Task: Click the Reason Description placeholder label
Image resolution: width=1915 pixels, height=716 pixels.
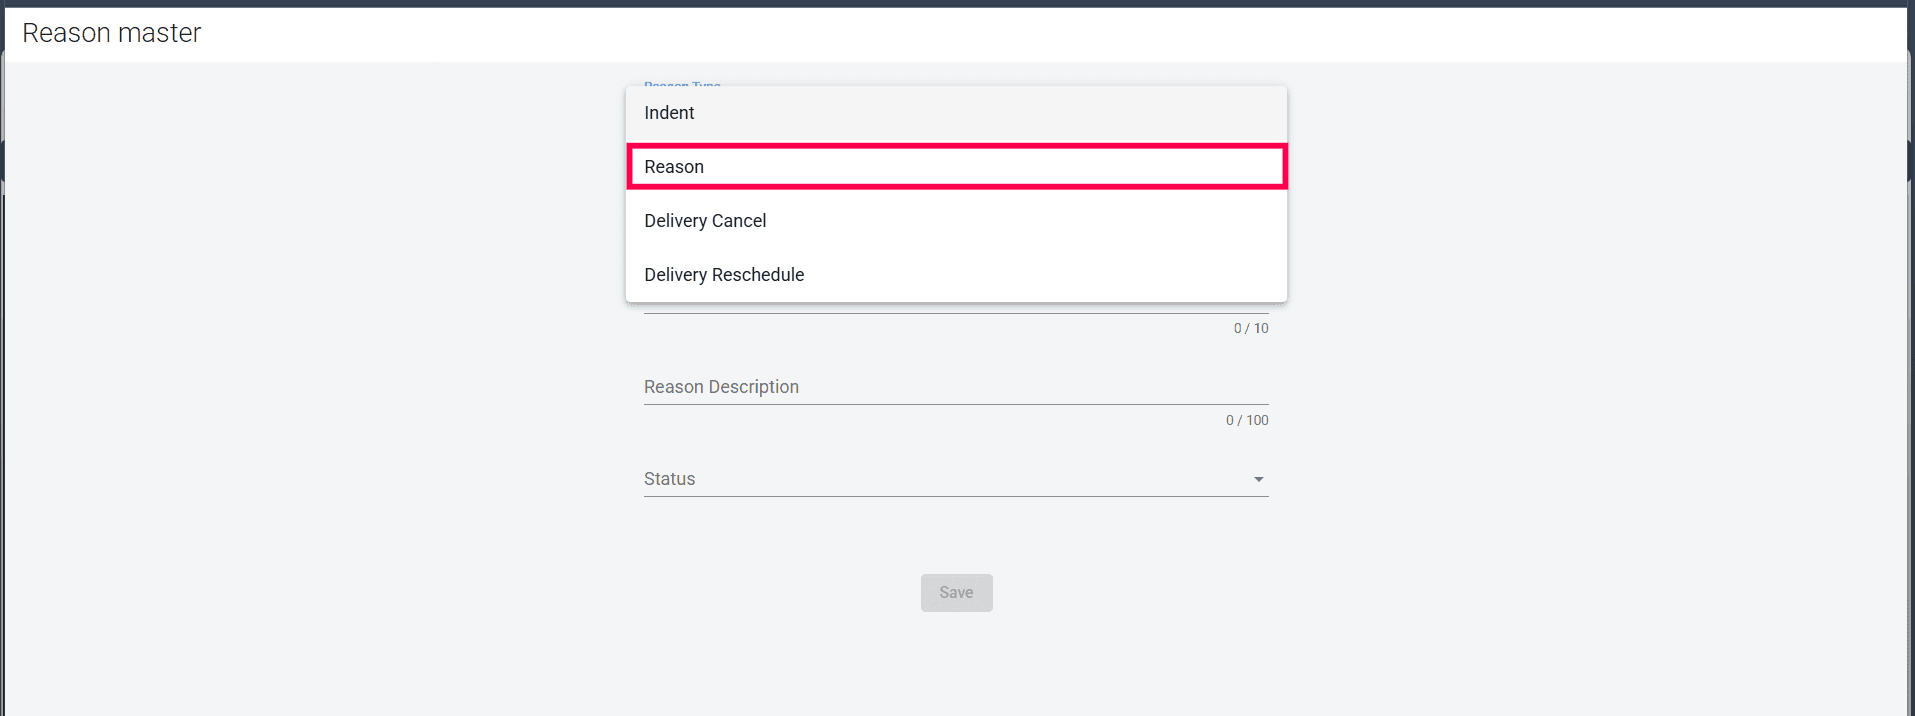Action: click(721, 387)
